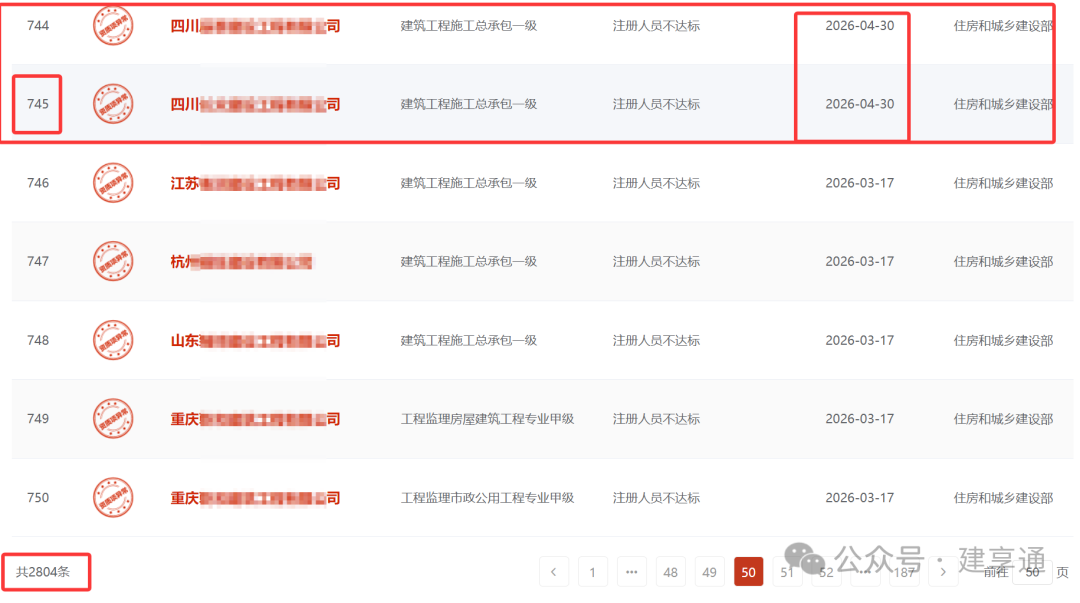The image size is (1080, 603).
Task: Click the red stamp icon in row 750
Action: tap(113, 498)
